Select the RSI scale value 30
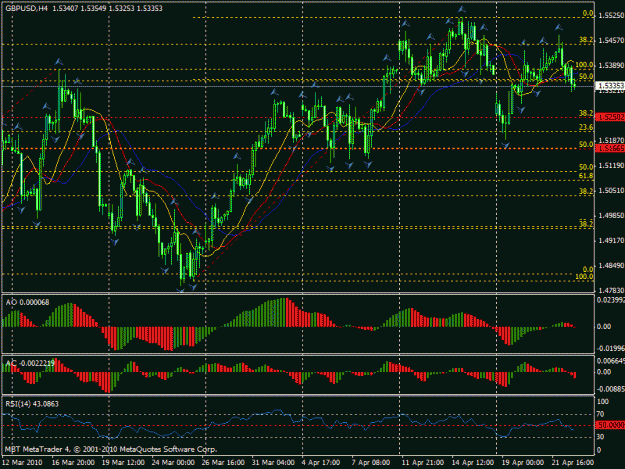625x469 pixels. point(600,437)
